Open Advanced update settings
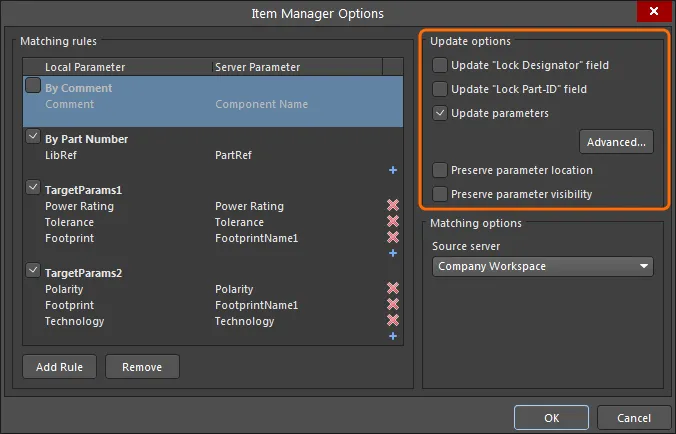This screenshot has width=676, height=434. point(616,142)
